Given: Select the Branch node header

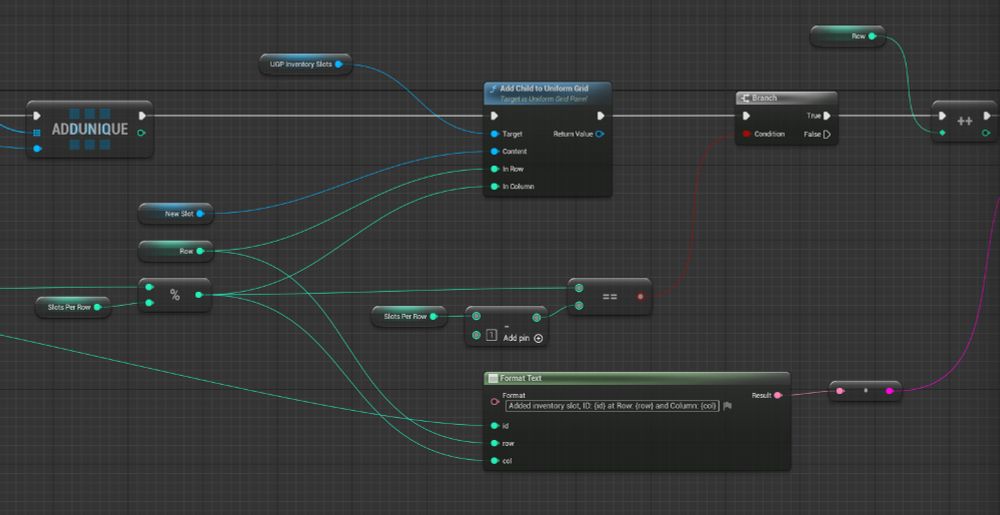Looking at the screenshot, I should [x=786, y=98].
